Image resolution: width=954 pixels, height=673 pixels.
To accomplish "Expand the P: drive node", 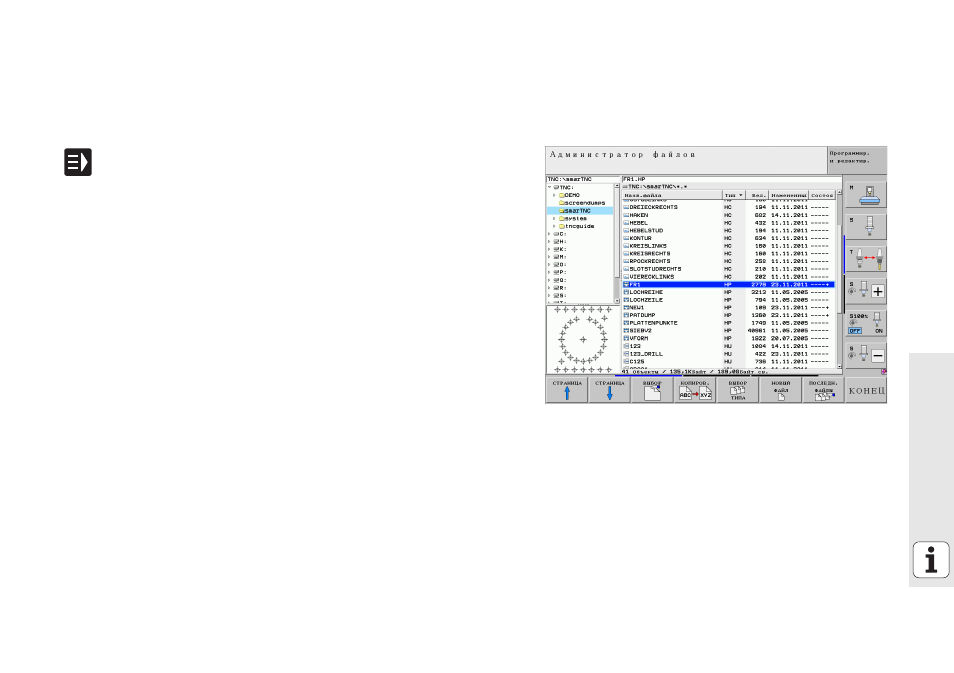I will 549,273.
